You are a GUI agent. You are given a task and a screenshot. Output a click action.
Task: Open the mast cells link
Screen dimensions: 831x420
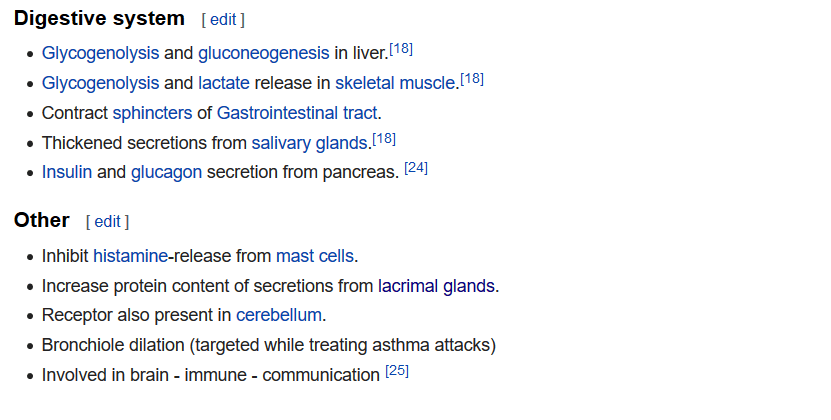pyautogui.click(x=315, y=256)
